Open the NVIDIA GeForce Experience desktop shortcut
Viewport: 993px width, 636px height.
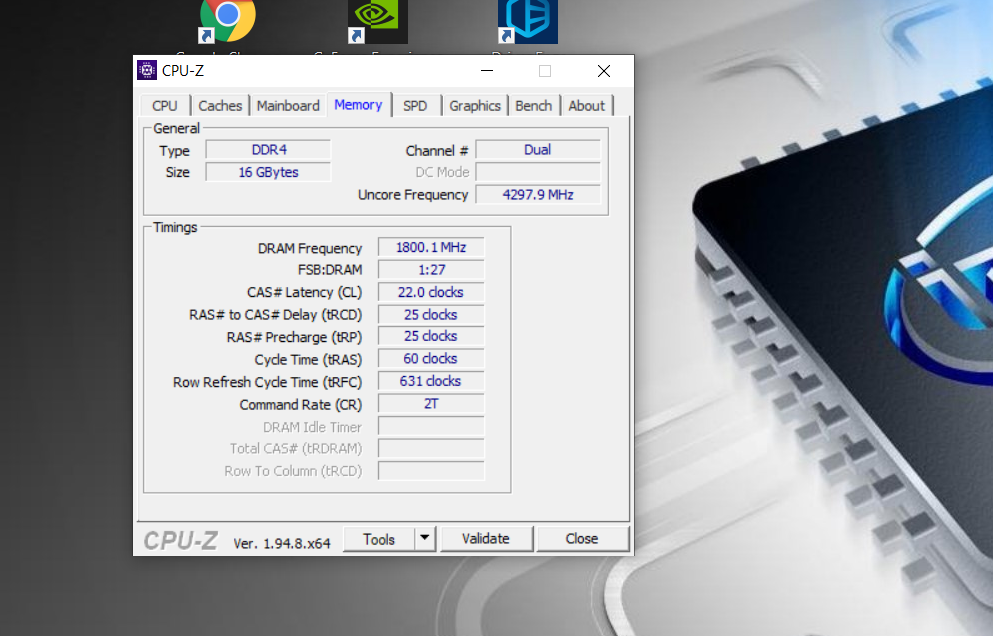coord(377,21)
